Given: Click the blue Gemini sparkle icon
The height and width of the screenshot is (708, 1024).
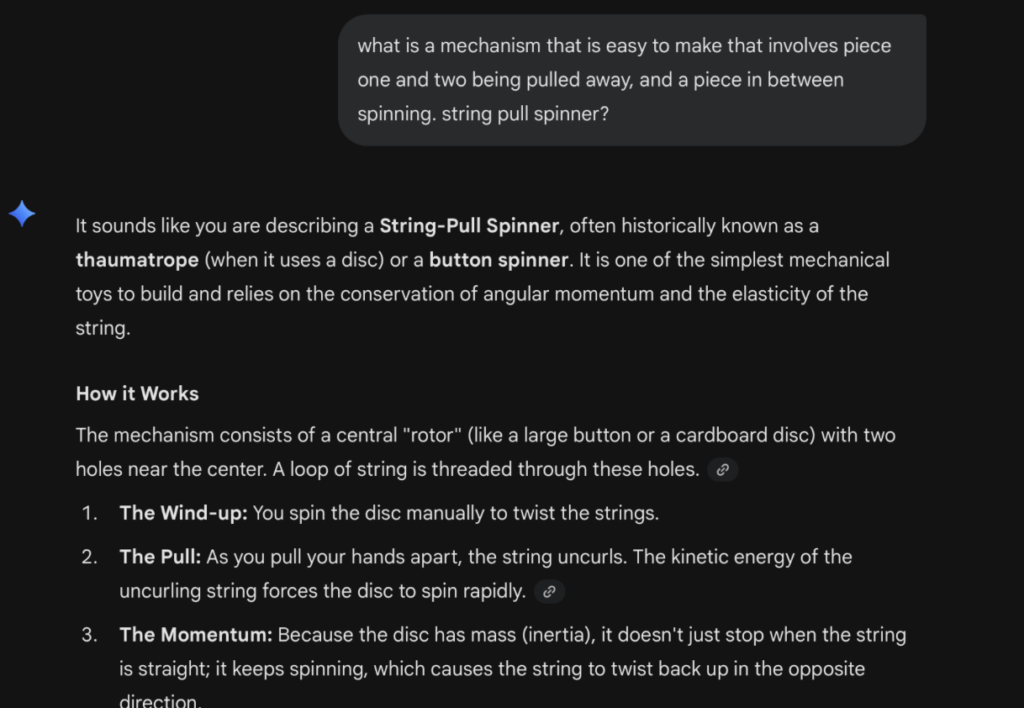Looking at the screenshot, I should [x=22, y=214].
